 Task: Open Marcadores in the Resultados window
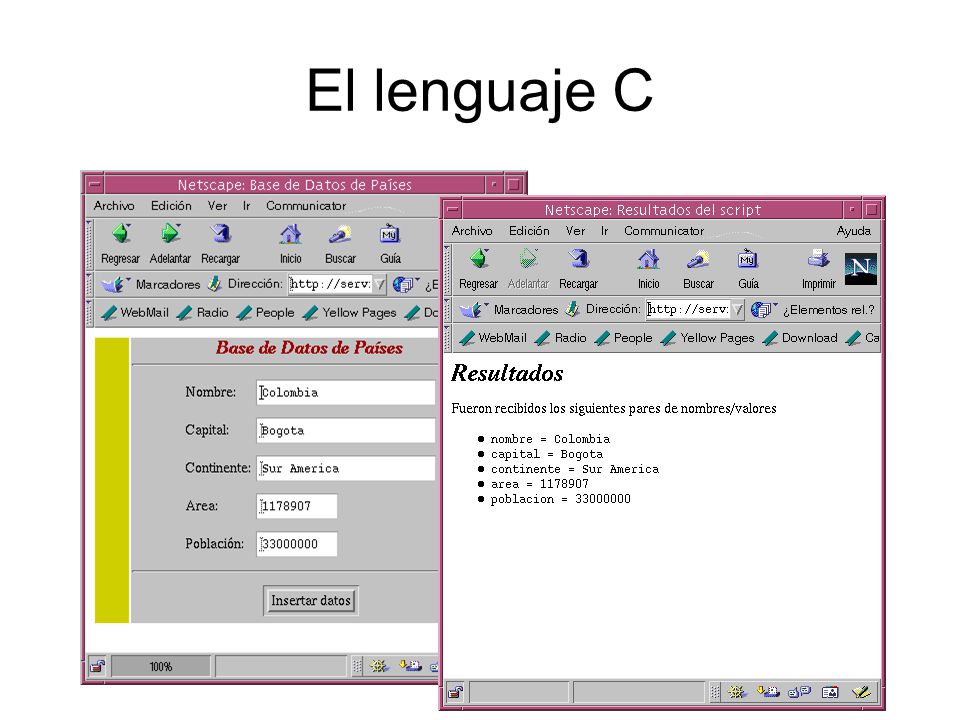[509, 310]
